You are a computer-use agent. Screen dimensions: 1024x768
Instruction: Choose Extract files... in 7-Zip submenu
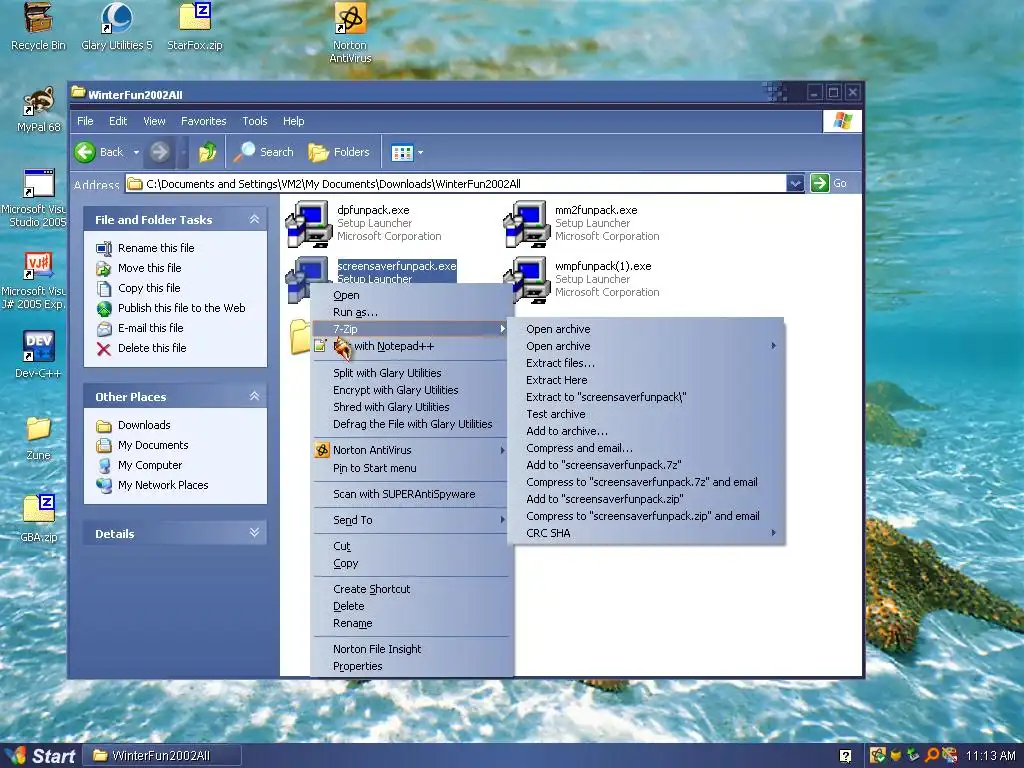tap(647, 363)
